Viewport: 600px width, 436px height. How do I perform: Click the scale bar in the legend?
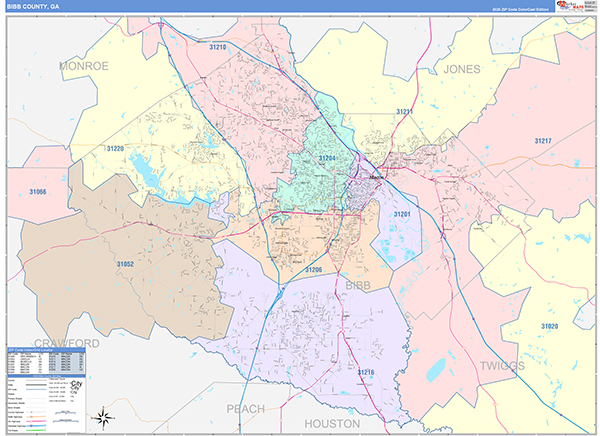coord(62,410)
